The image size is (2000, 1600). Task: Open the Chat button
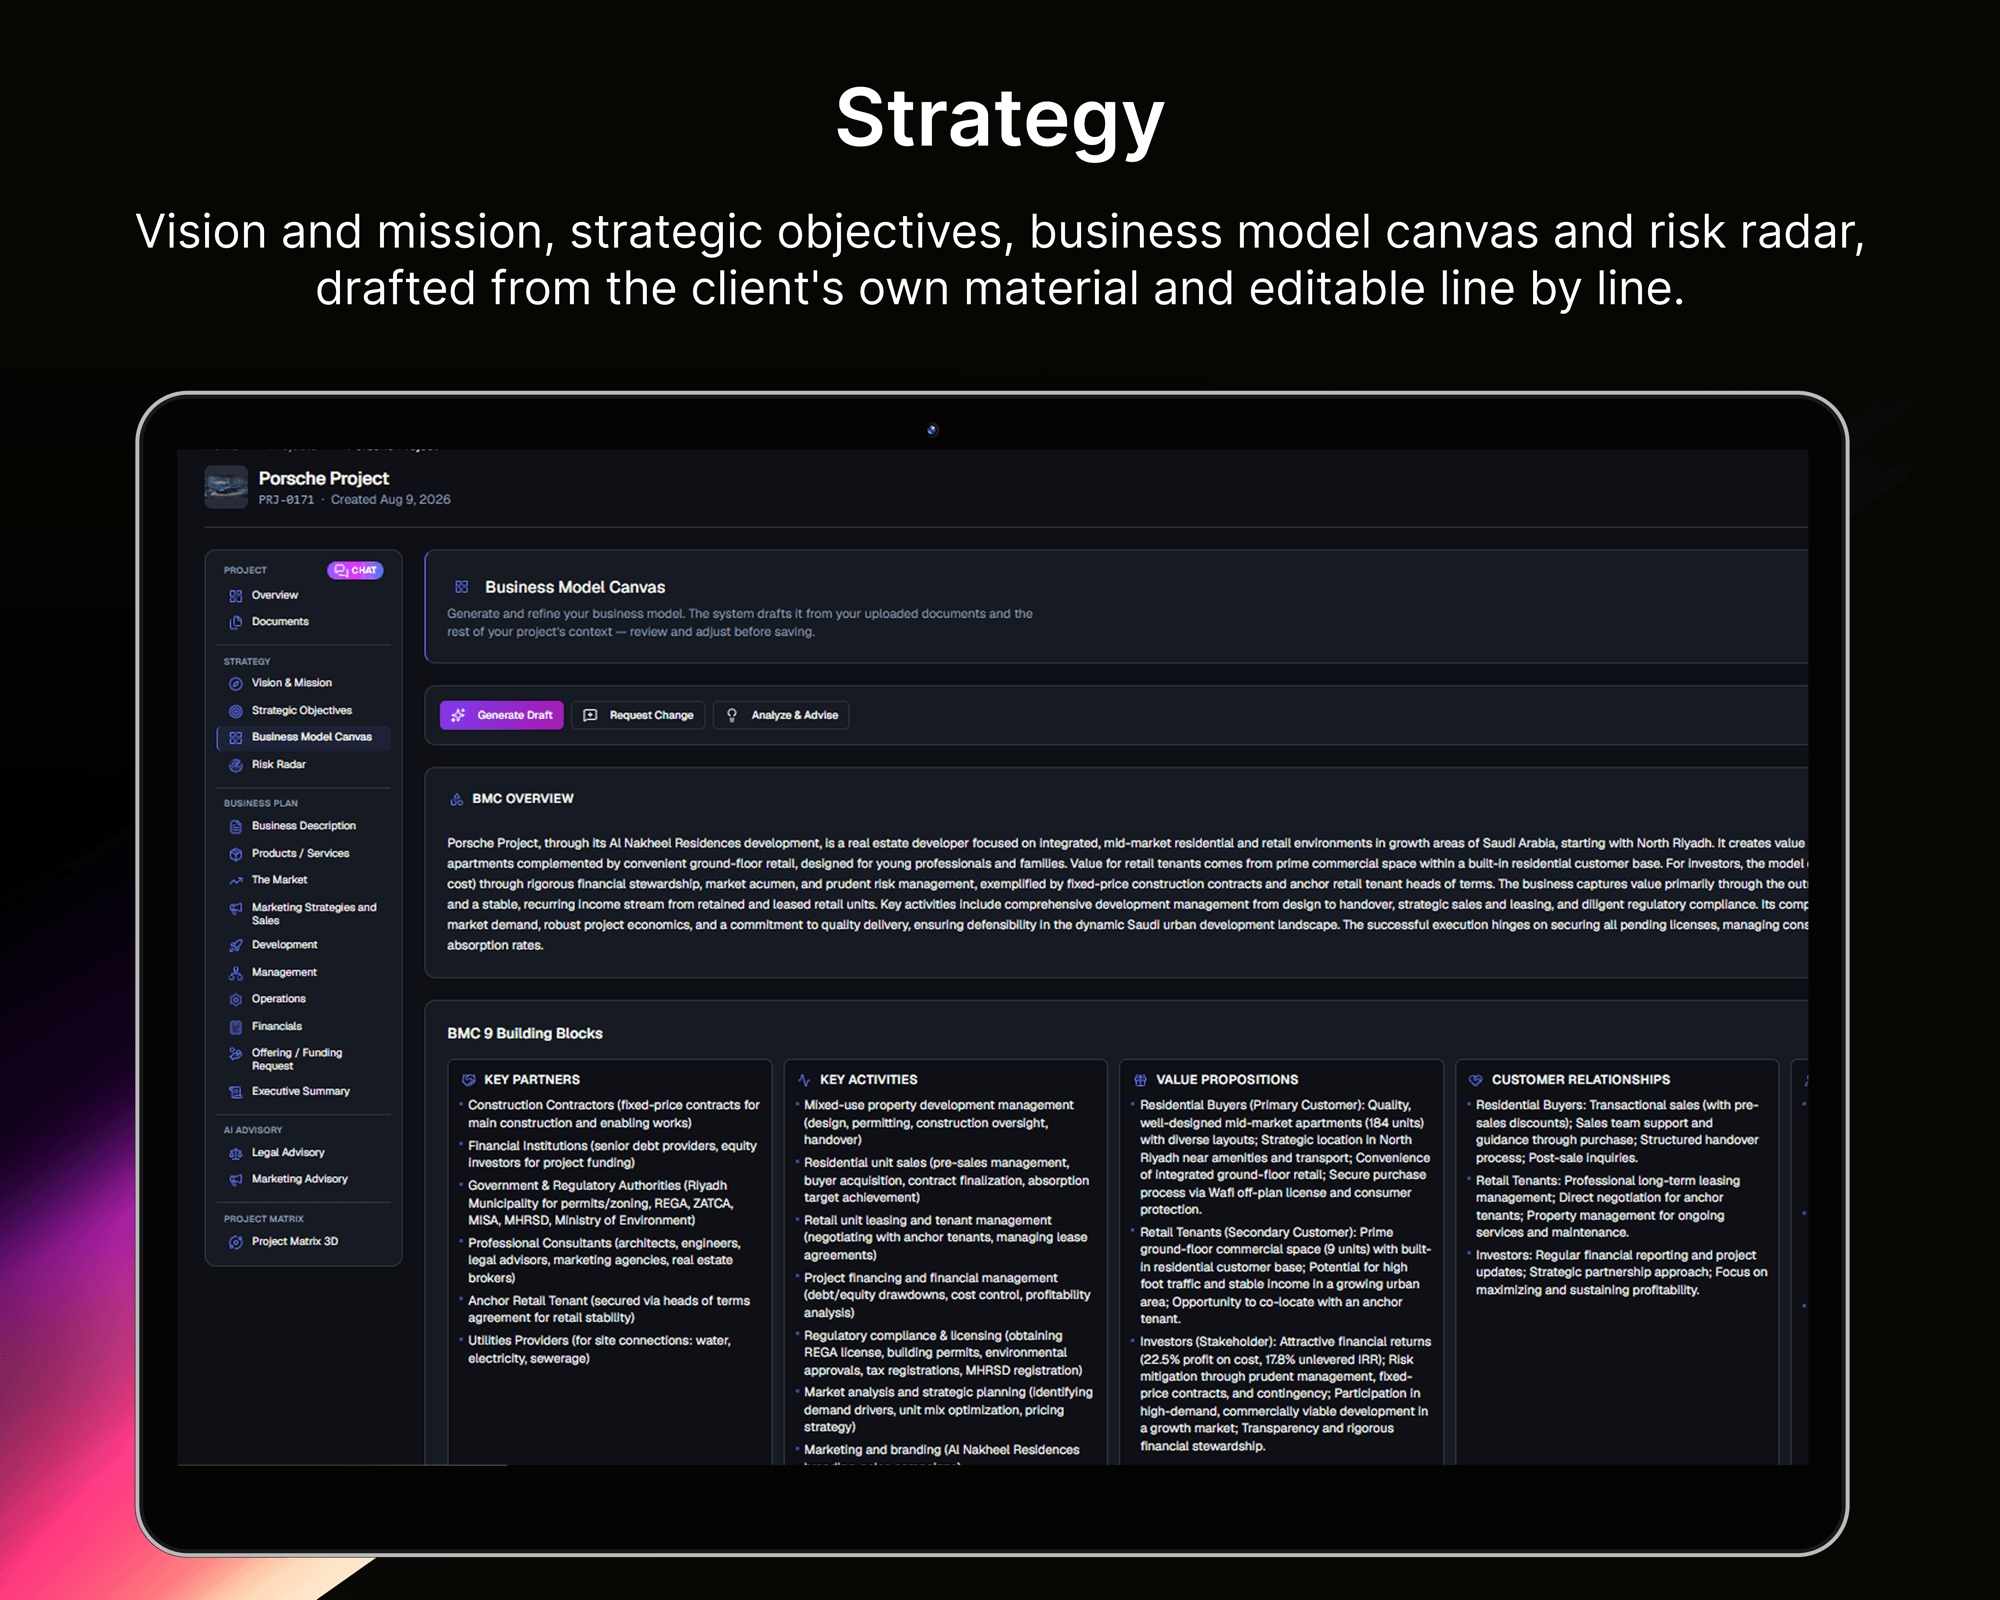tap(355, 570)
